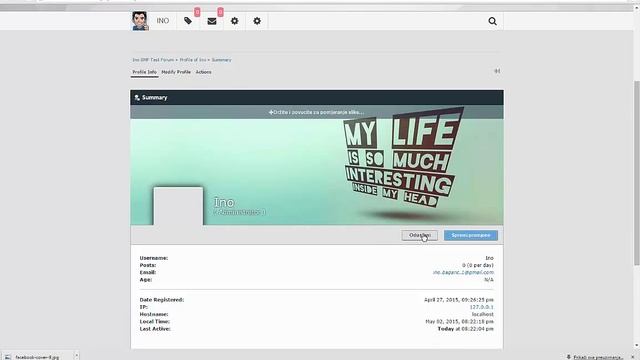Open the user avatar in top bar
Screen dimensions: 640x360
(x=140, y=21)
